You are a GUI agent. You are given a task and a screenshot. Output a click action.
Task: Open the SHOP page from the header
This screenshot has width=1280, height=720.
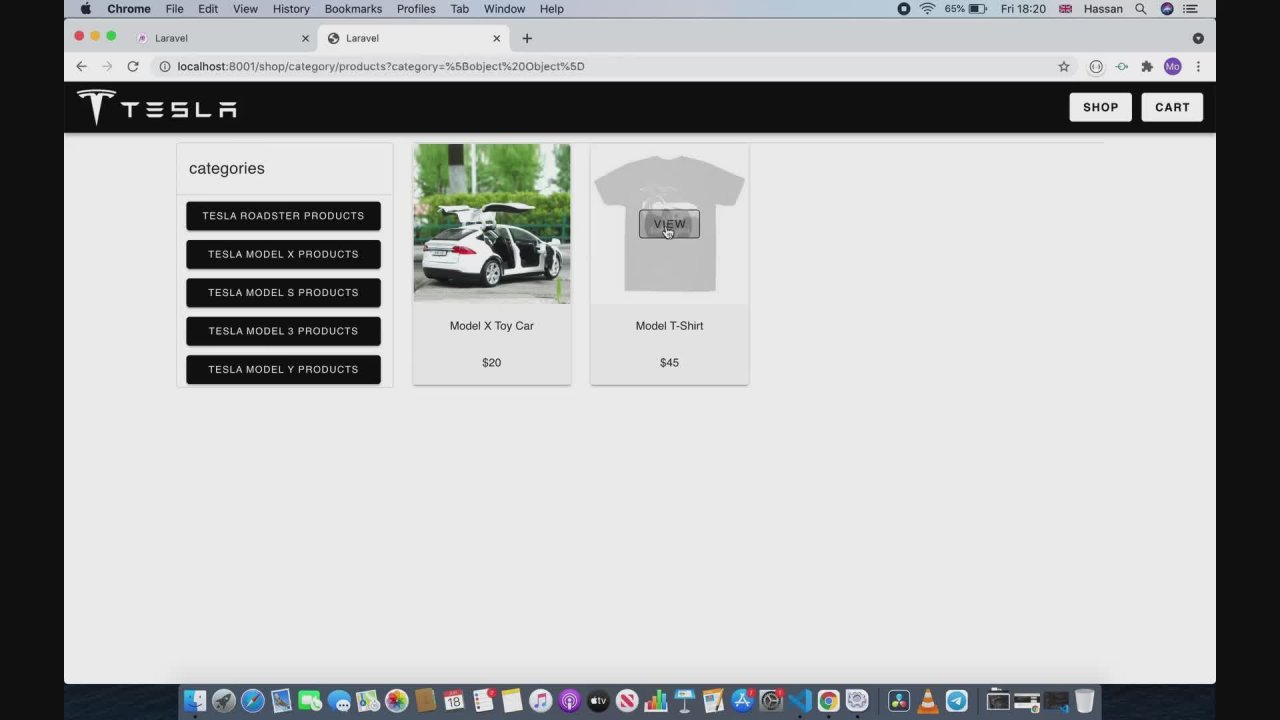[x=1100, y=107]
